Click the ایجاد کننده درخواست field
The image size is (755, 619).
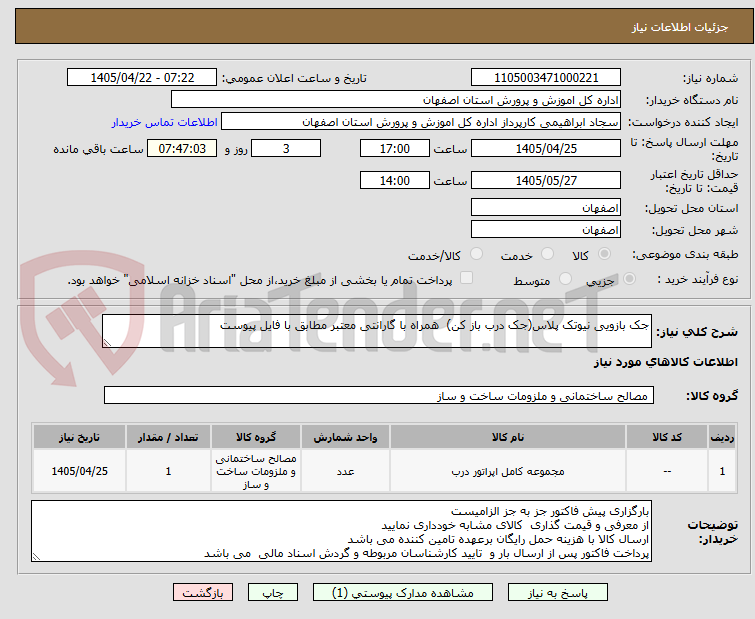point(421,122)
